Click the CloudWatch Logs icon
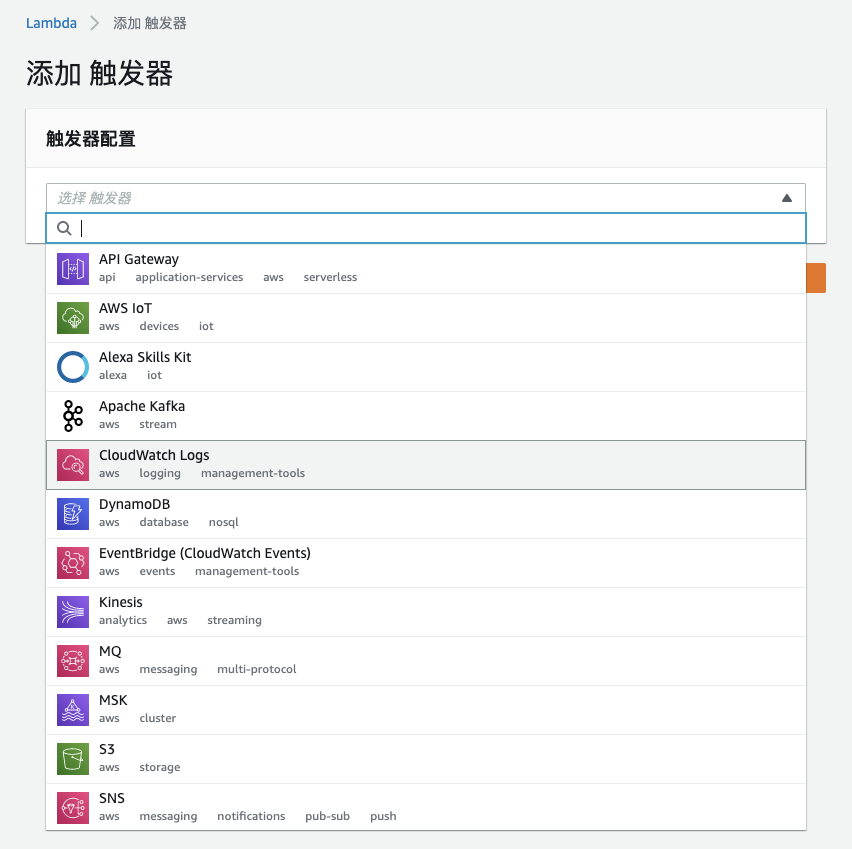 point(73,465)
